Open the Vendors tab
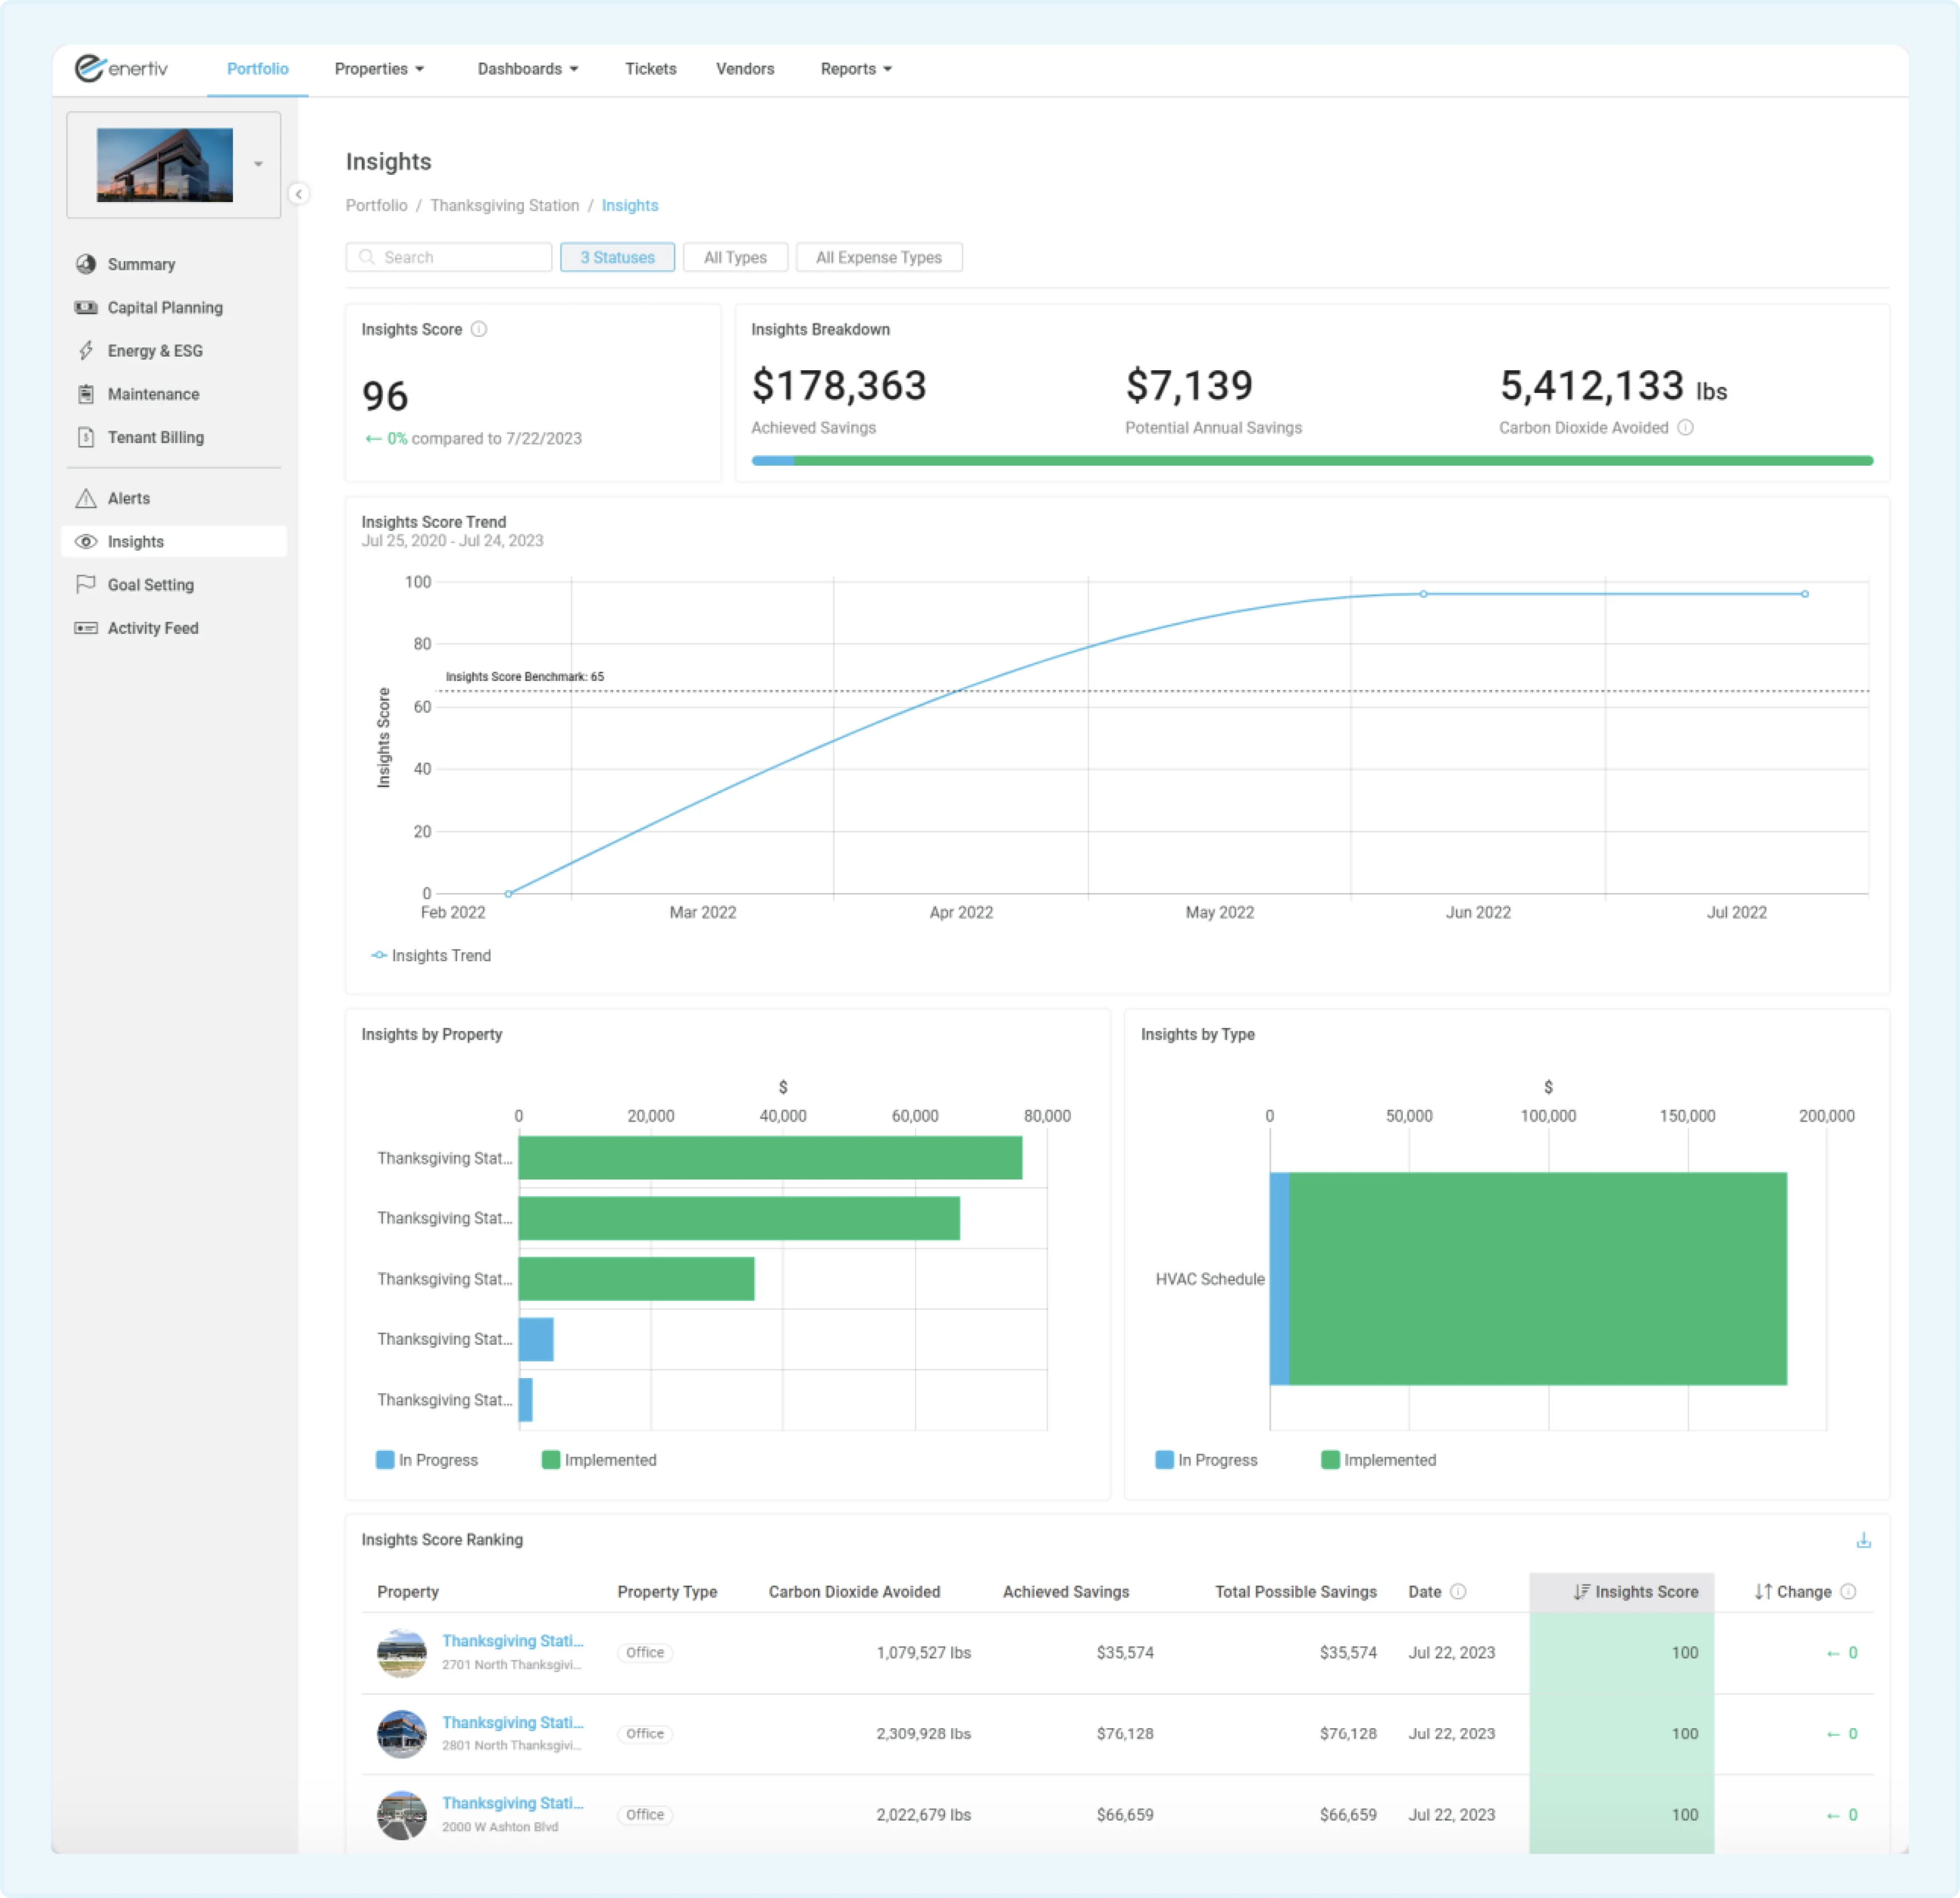Screen dimensions: 1960x1898 pos(744,68)
